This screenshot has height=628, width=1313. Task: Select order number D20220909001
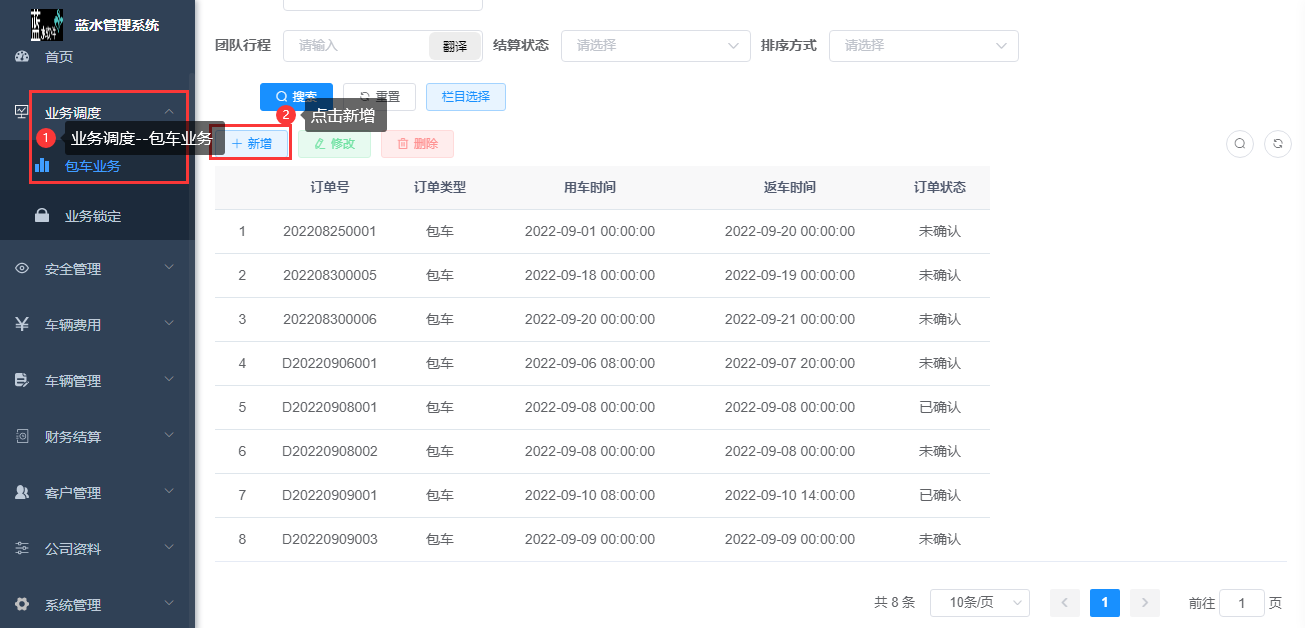click(330, 496)
